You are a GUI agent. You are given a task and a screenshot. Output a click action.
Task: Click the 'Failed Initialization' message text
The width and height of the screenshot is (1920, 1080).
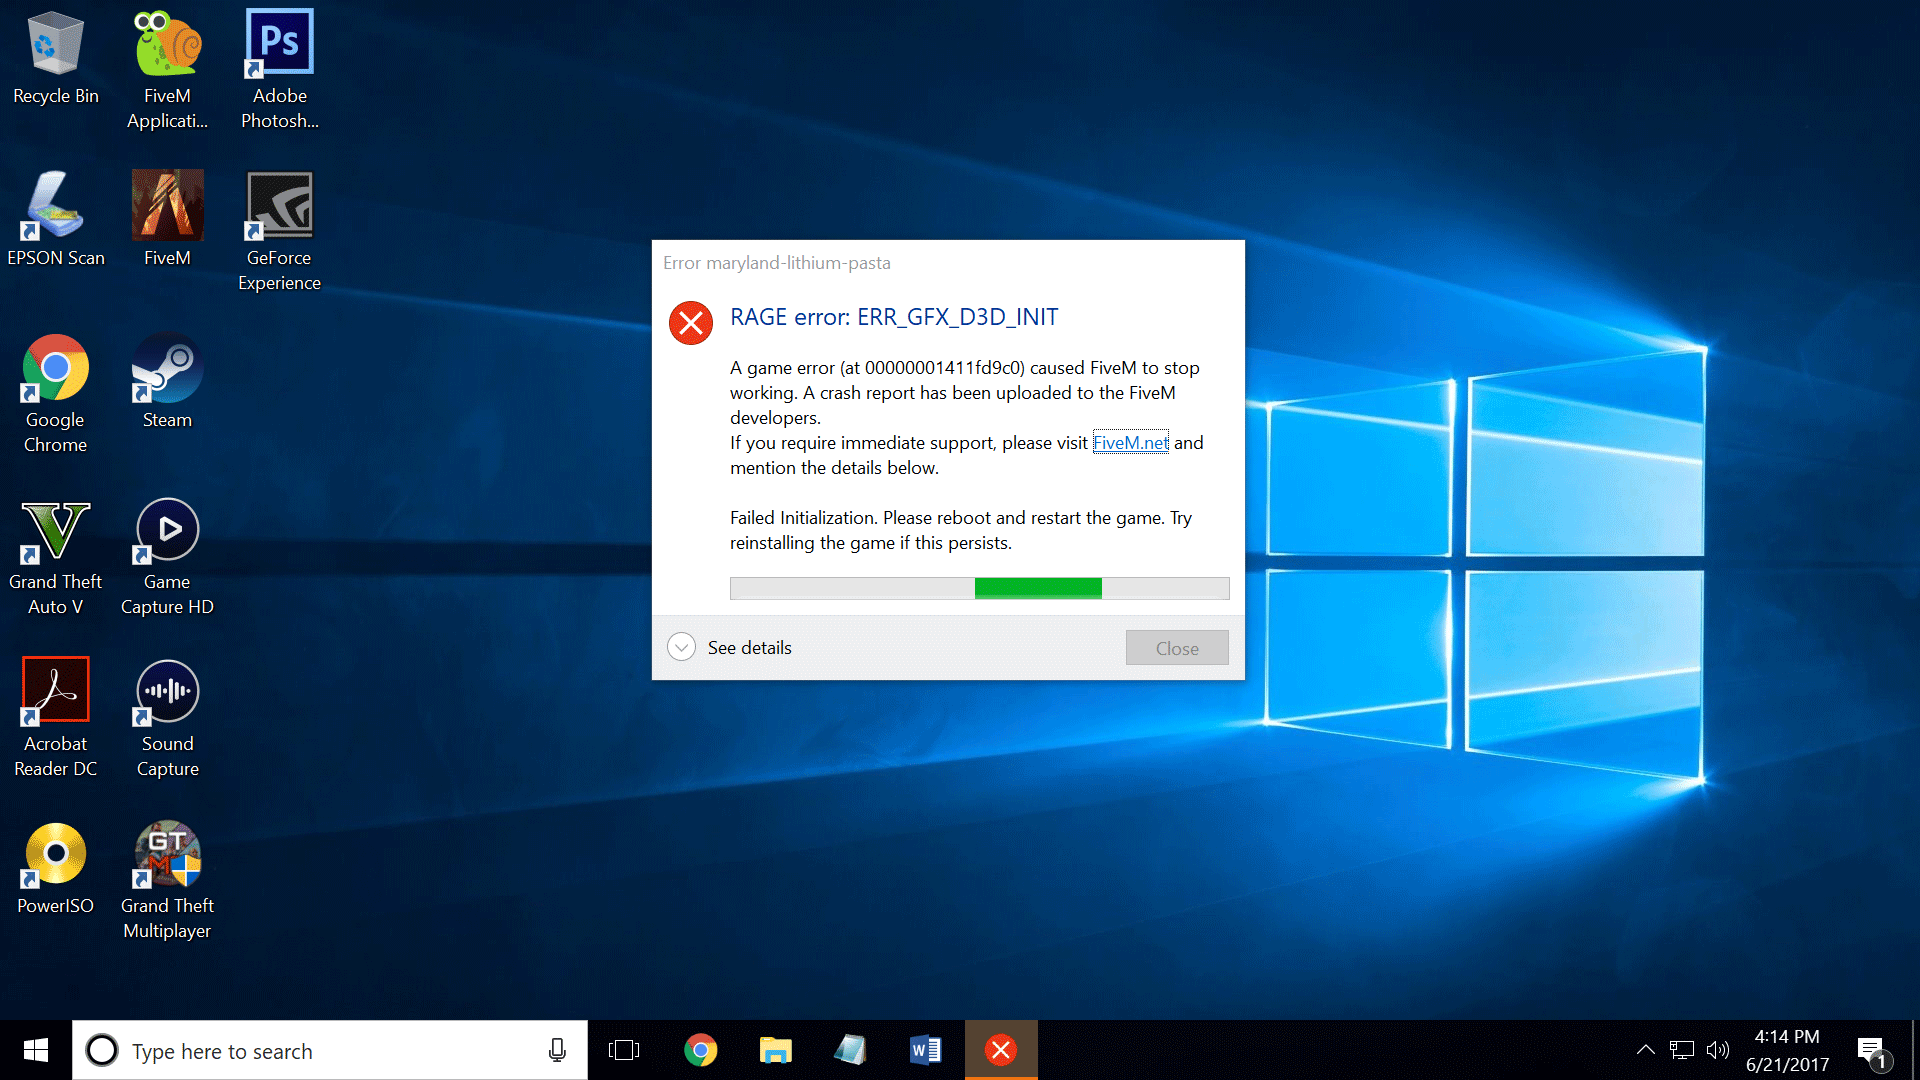coord(960,530)
